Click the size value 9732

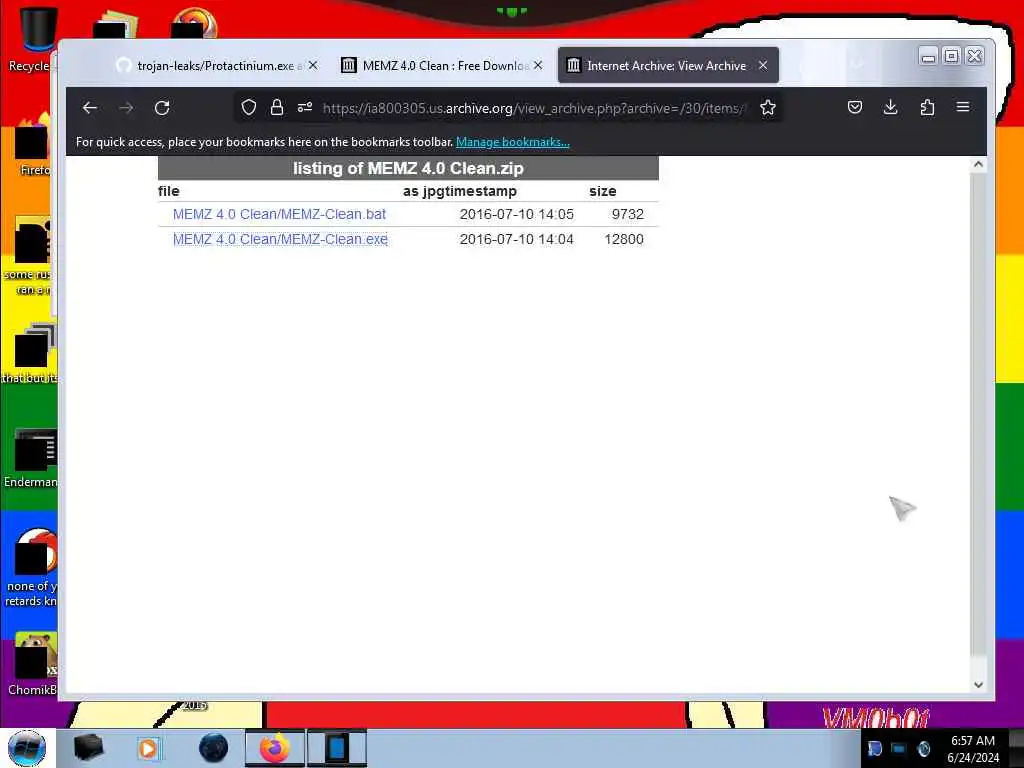628,214
